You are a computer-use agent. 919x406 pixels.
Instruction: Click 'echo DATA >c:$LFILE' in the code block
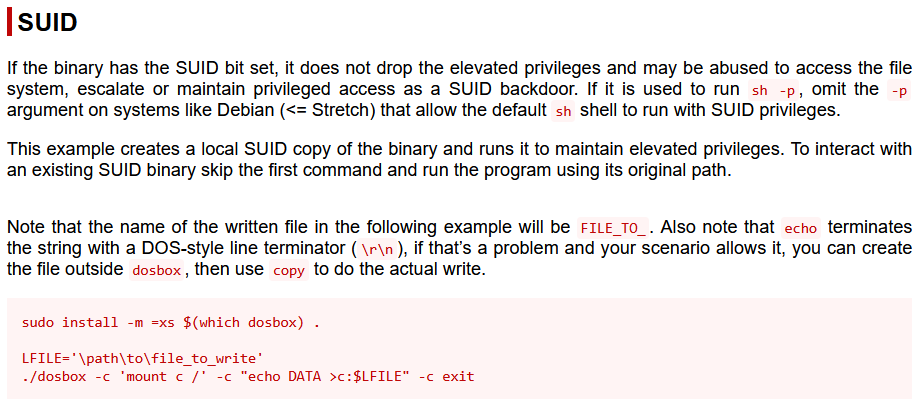tap(343, 377)
